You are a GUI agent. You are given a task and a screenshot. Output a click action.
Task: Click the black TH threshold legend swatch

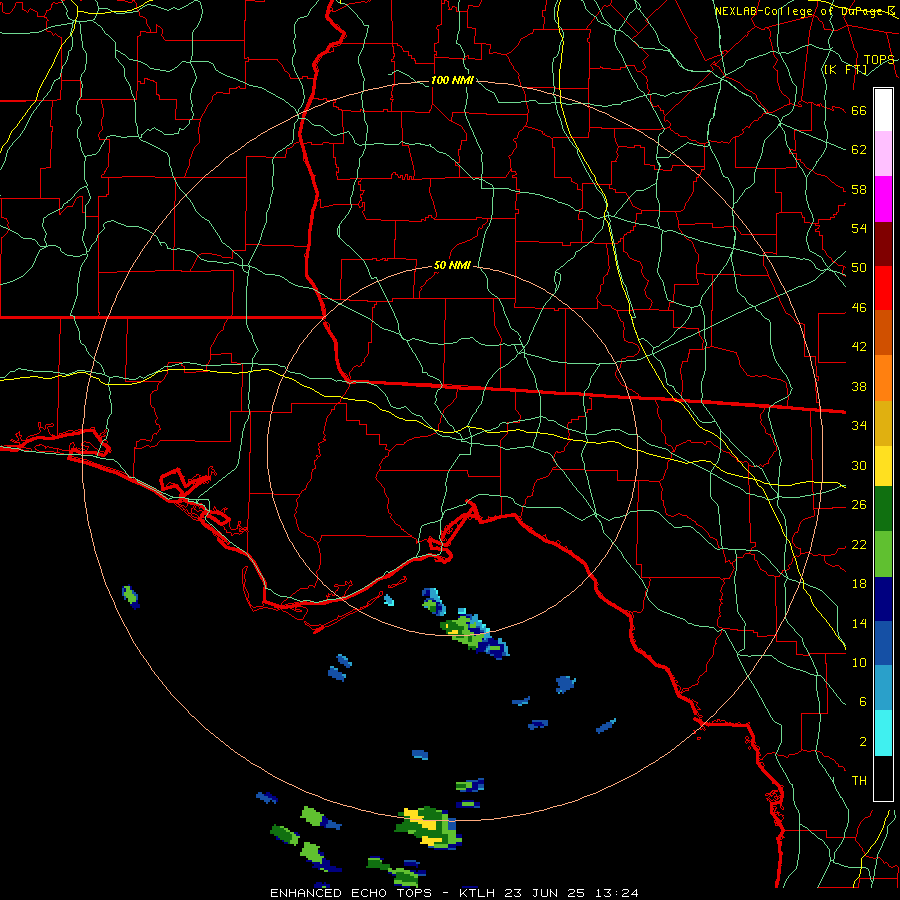tap(883, 778)
